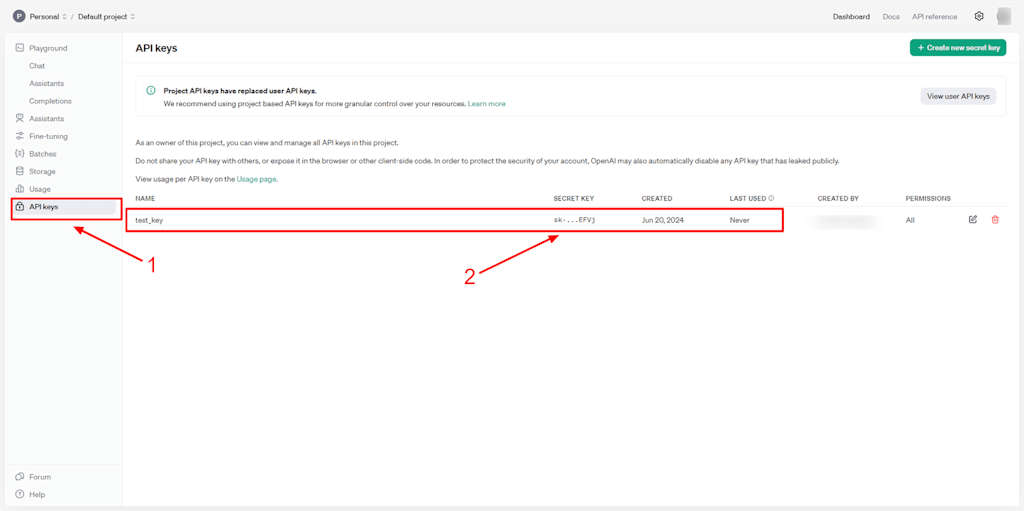This screenshot has height=511, width=1024.
Task: Click the Storage database icon
Action: (x=20, y=172)
